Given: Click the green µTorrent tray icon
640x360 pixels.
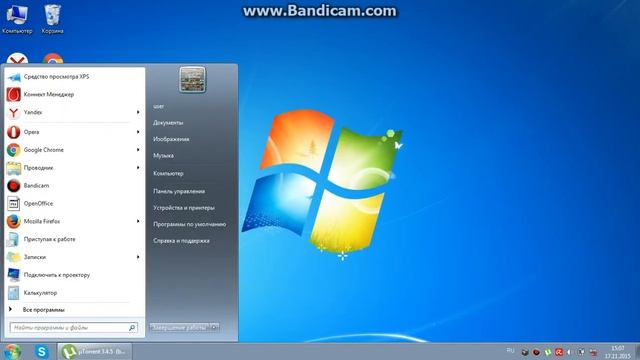Looking at the screenshot, I should (548, 352).
